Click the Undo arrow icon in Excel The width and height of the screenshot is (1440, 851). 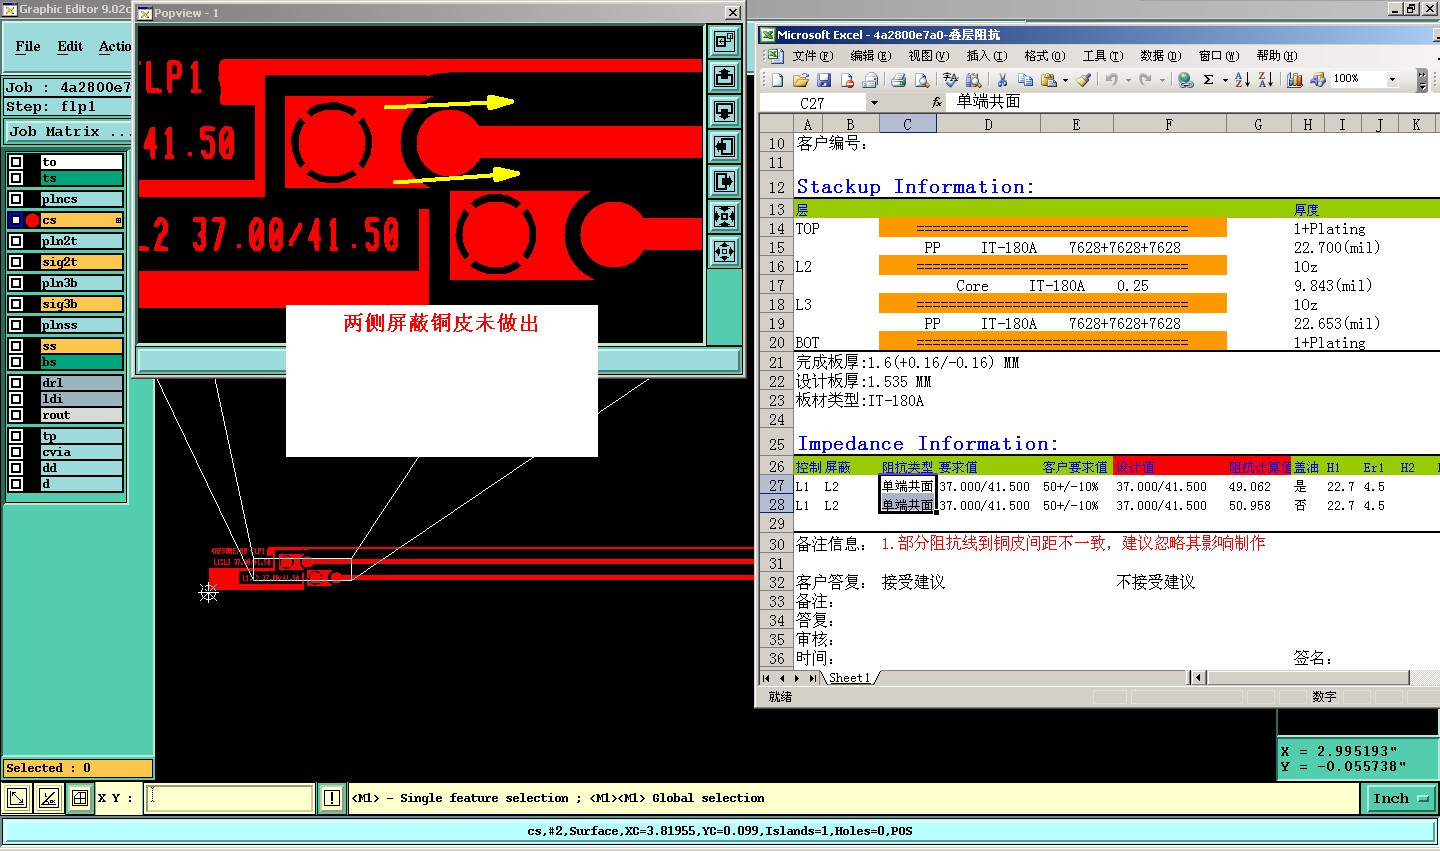1111,80
